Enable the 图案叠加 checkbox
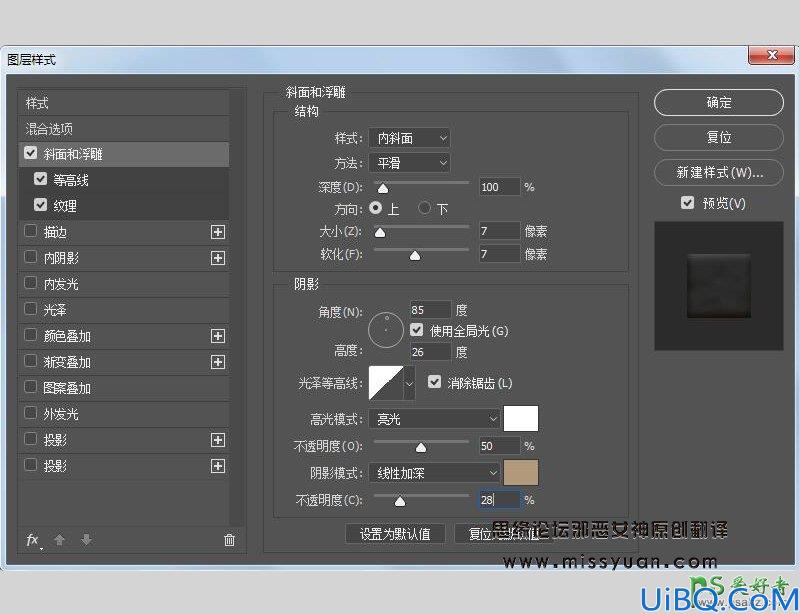800x614 pixels. coord(31,387)
